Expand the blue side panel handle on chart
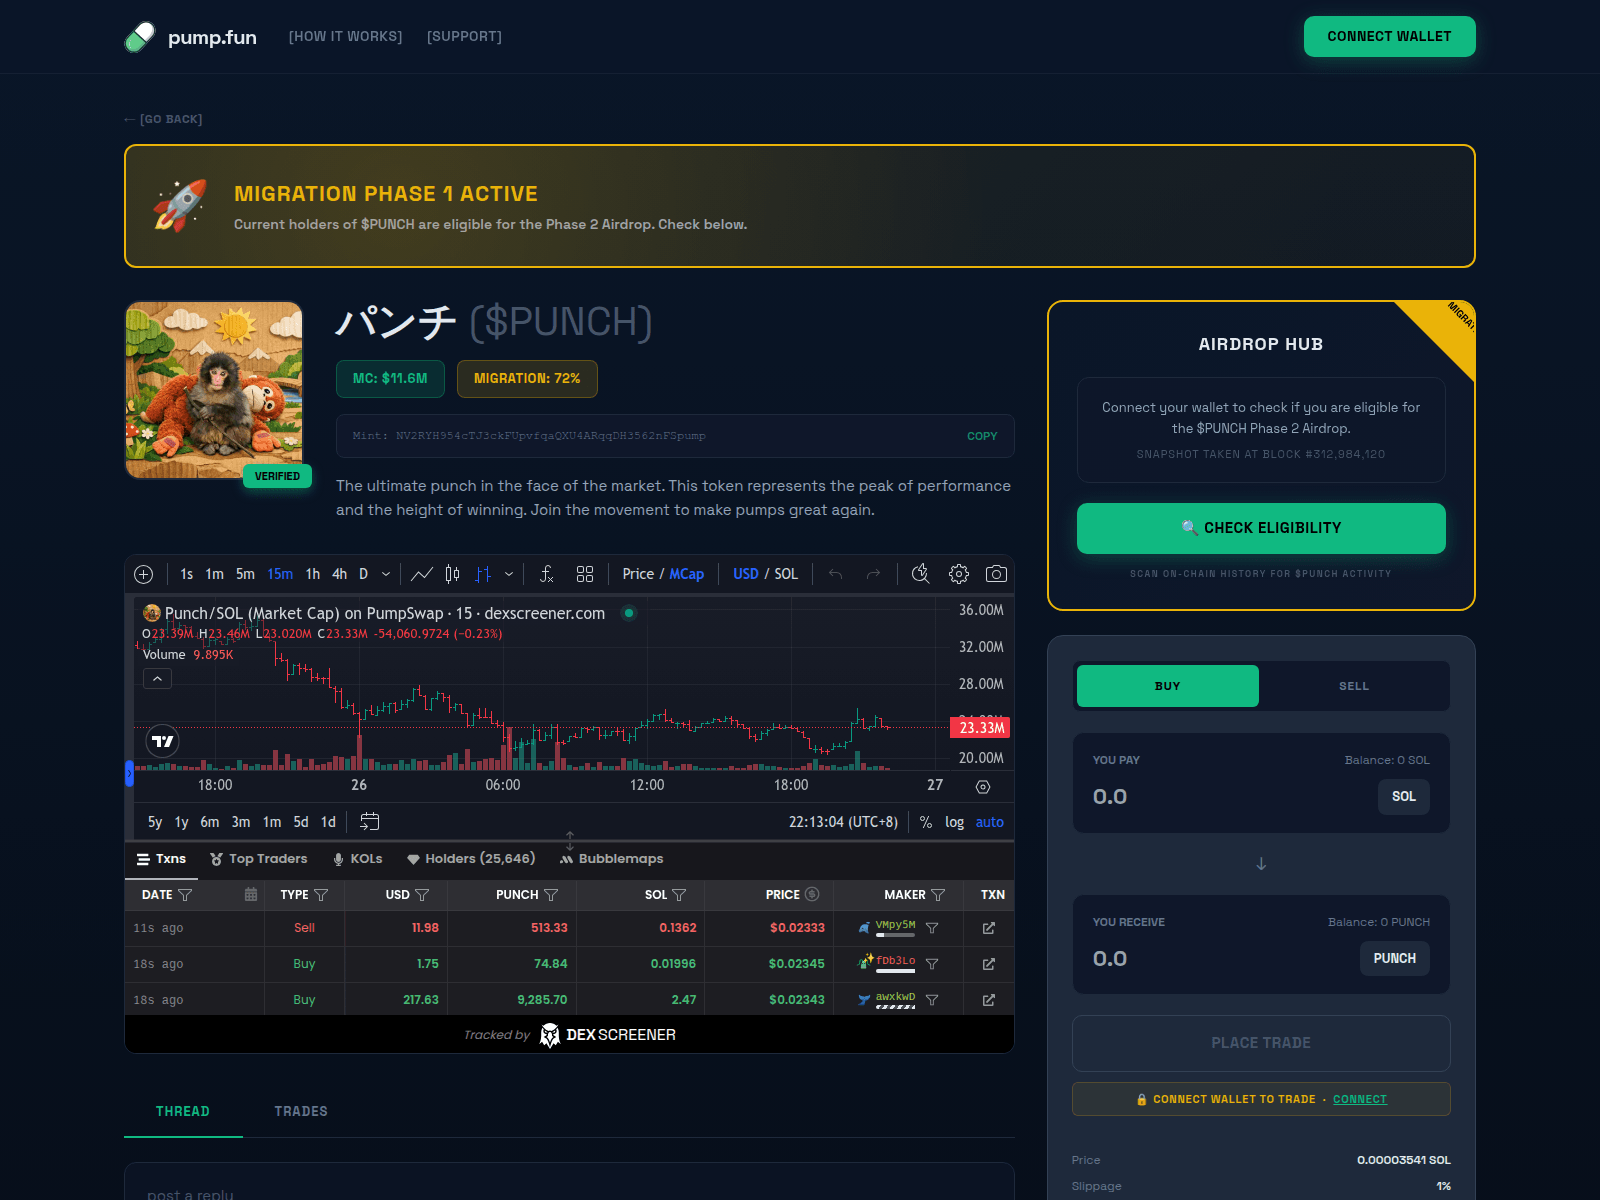Image resolution: width=1600 pixels, height=1200 pixels. [x=129, y=773]
